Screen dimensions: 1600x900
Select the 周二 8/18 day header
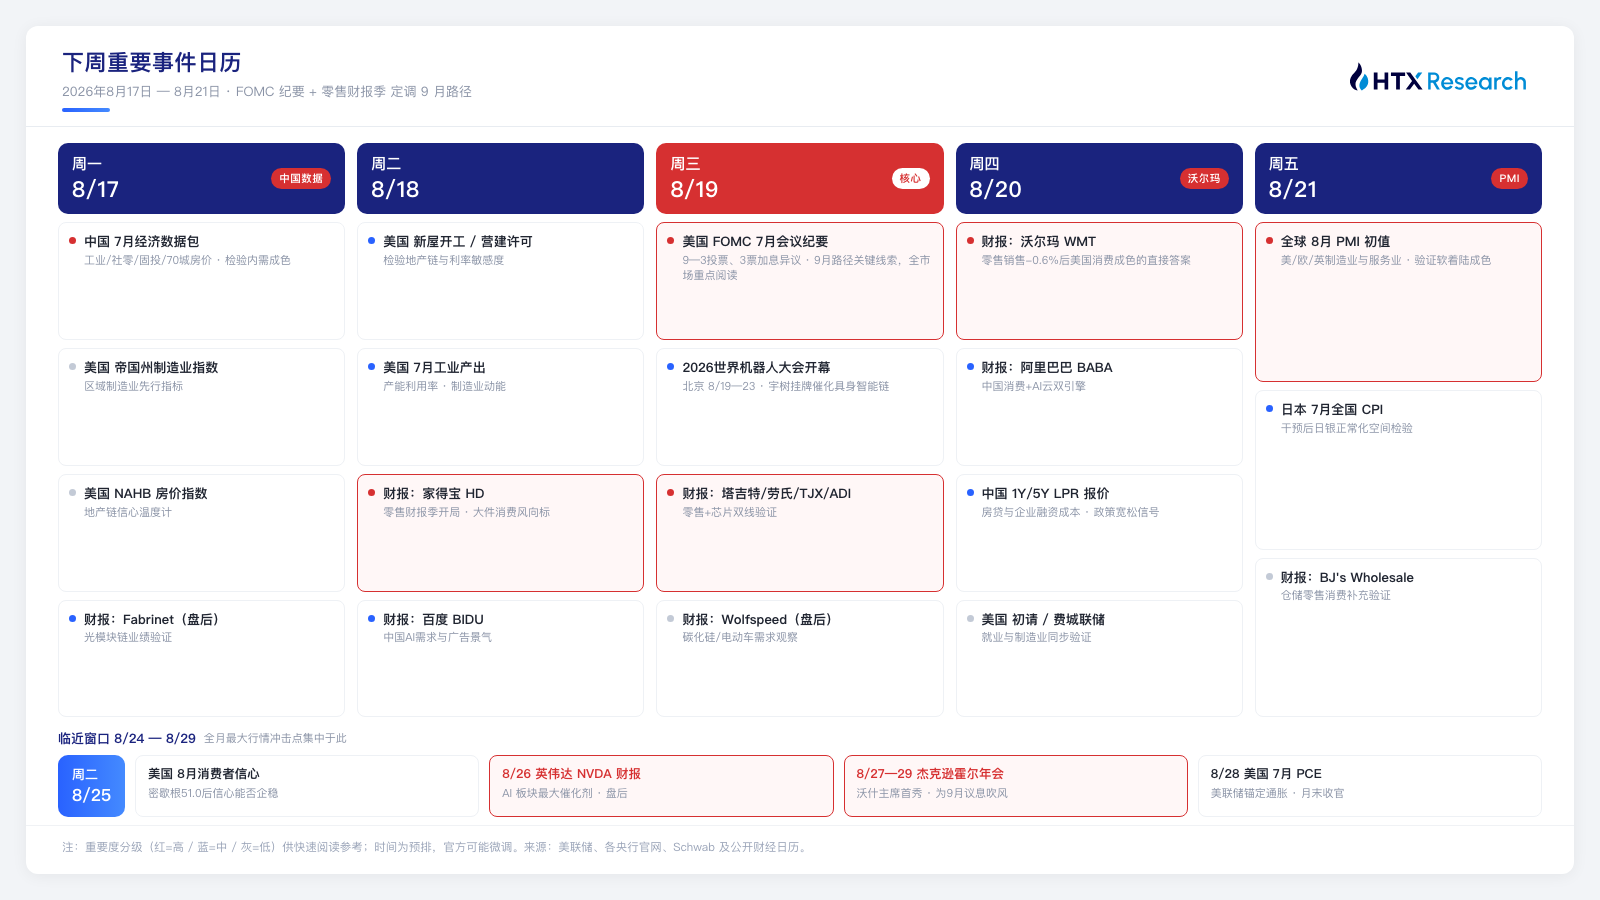pyautogui.click(x=500, y=178)
